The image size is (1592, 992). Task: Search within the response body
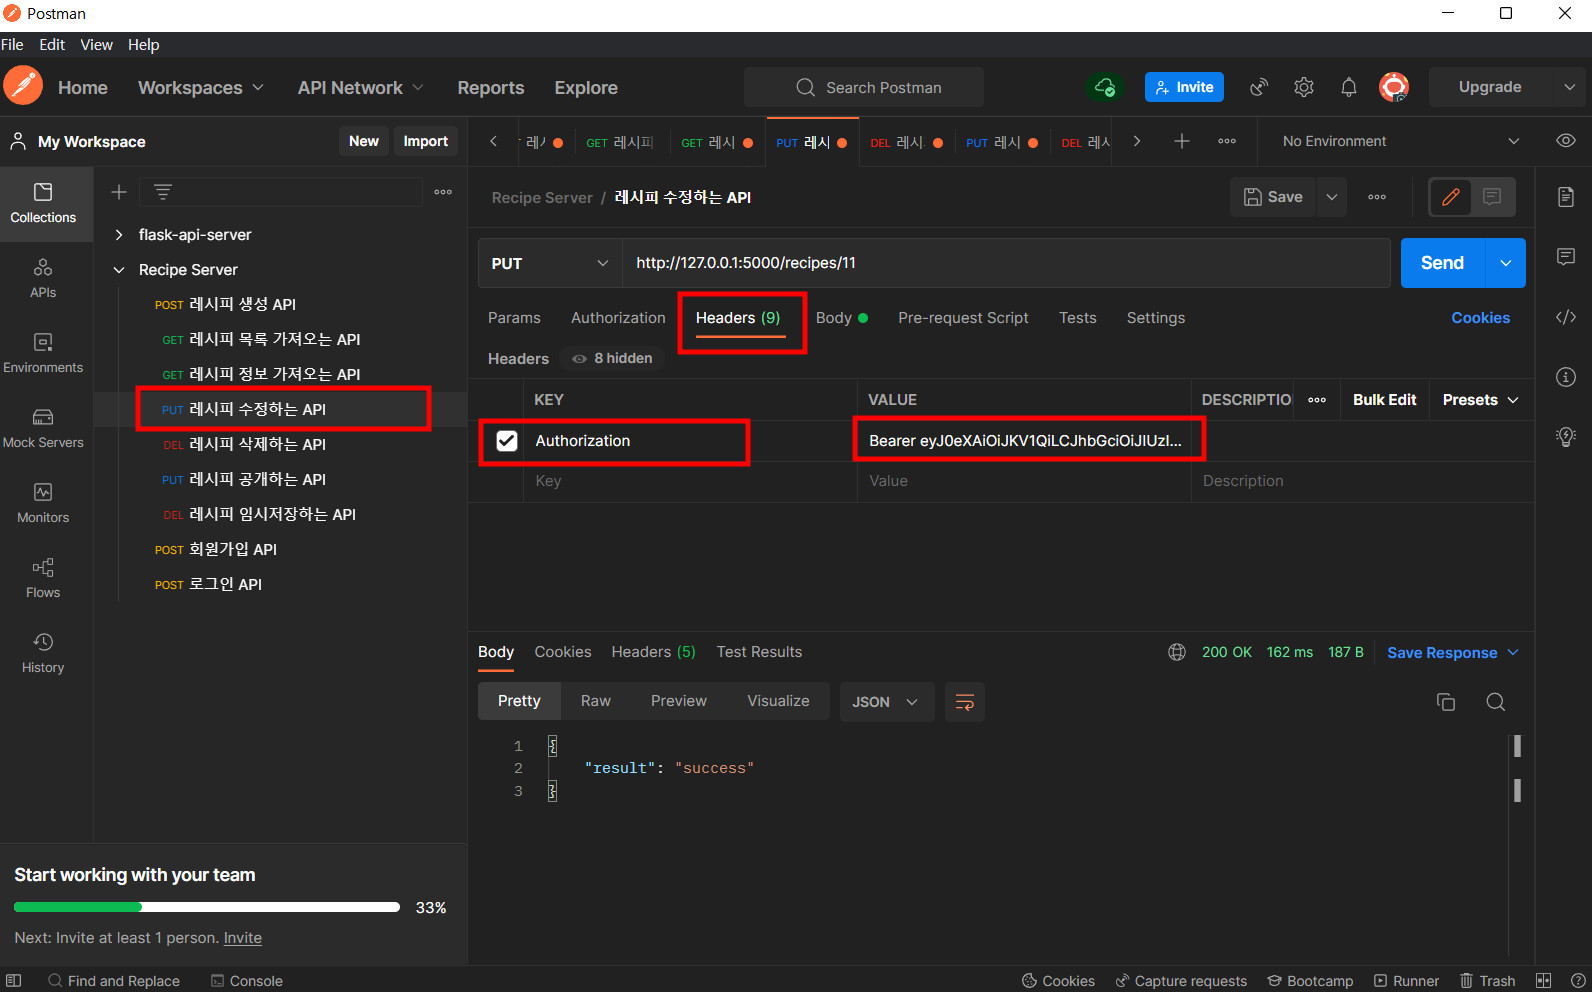1496,702
